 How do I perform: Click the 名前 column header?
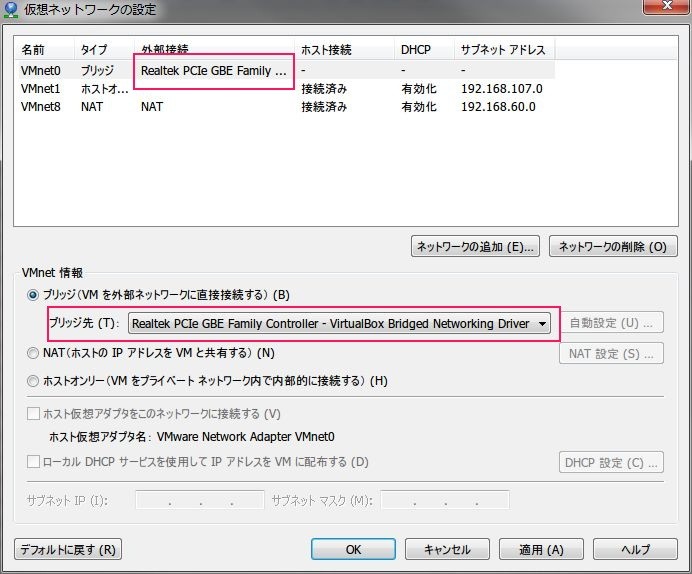45,50
